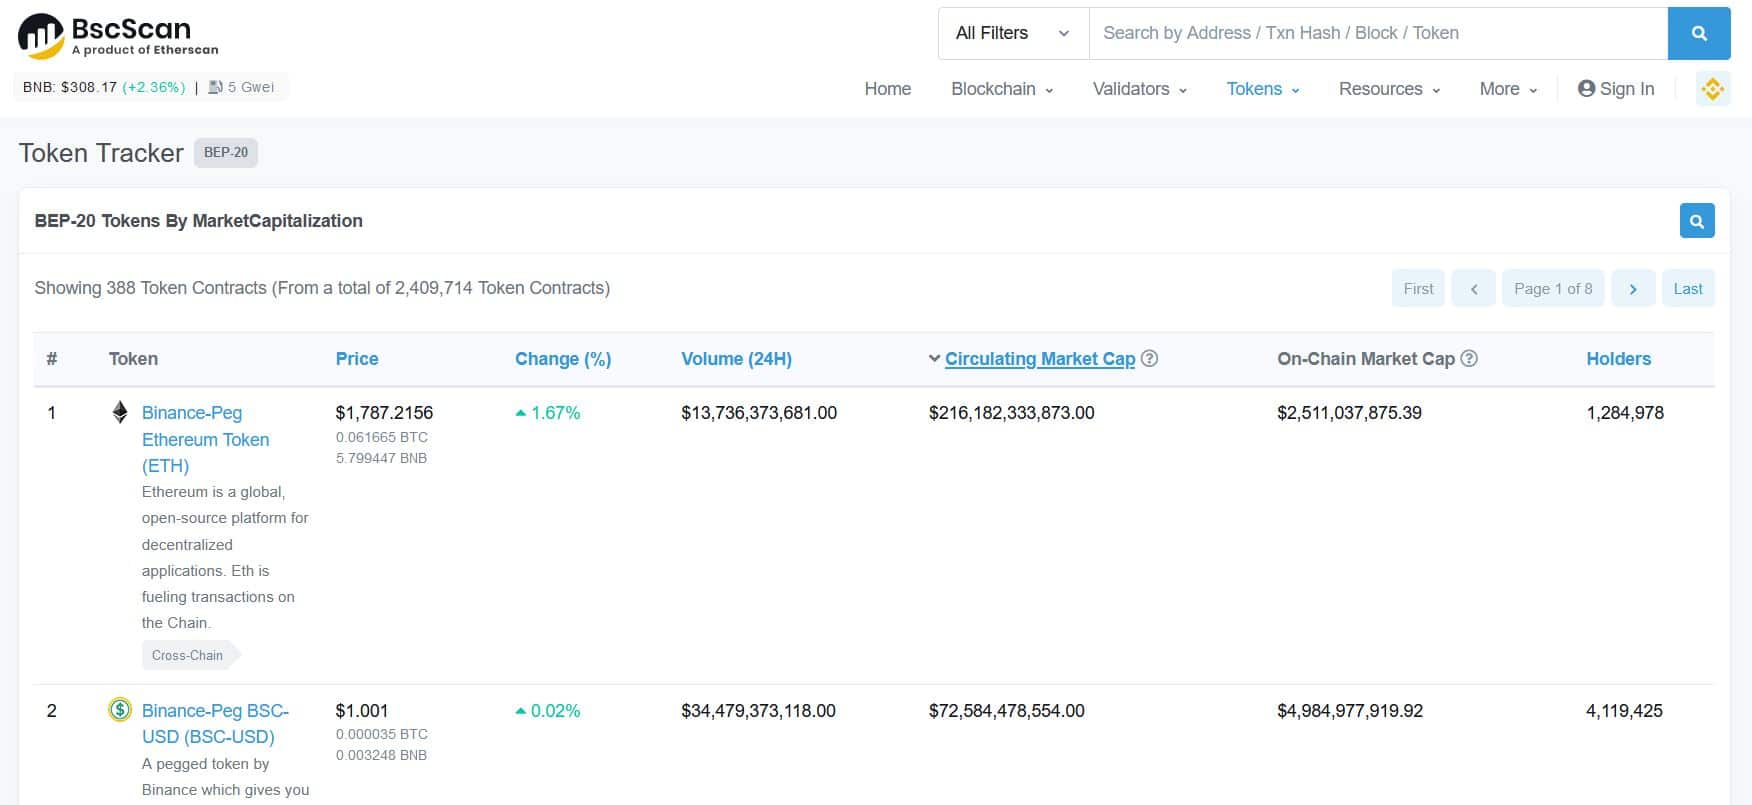
Task: Click on-chain cap $2,511,037,875.39
Action: pos(1349,413)
